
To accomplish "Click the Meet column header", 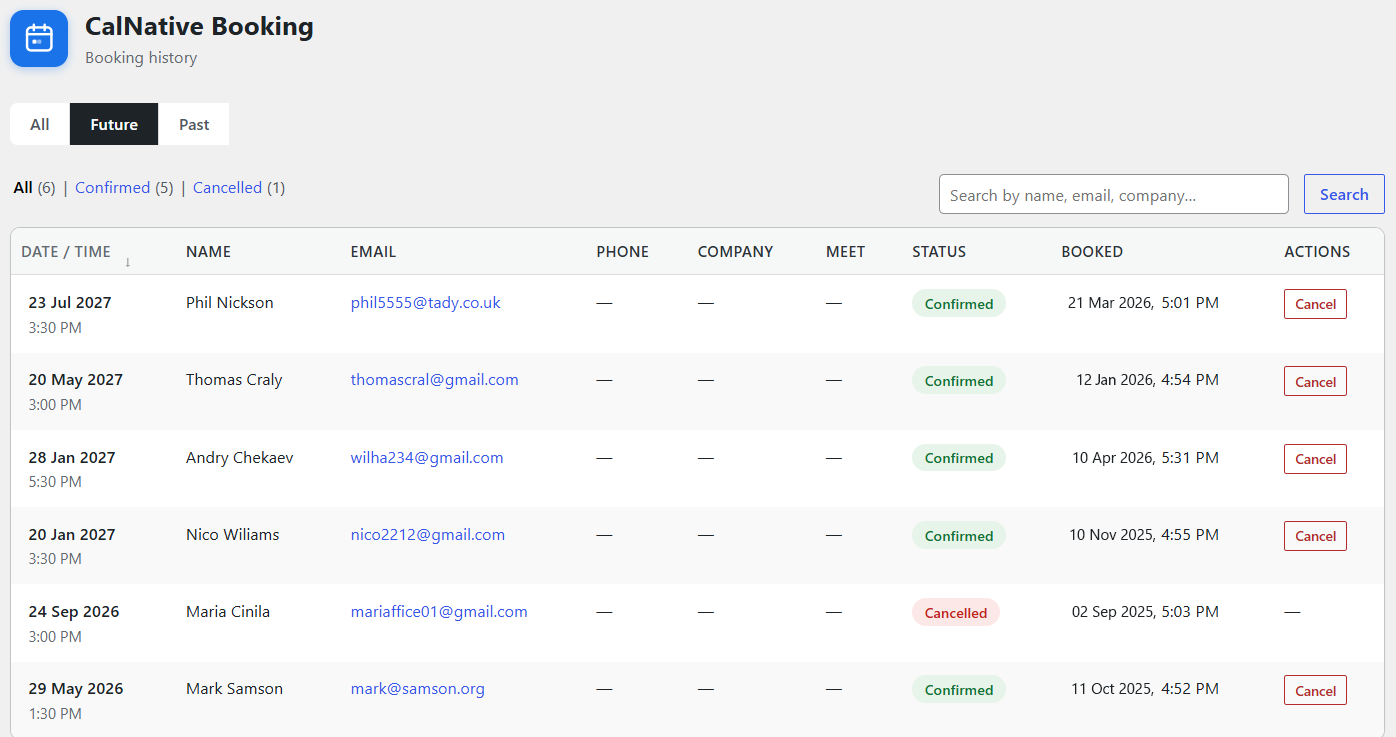I will 845,252.
